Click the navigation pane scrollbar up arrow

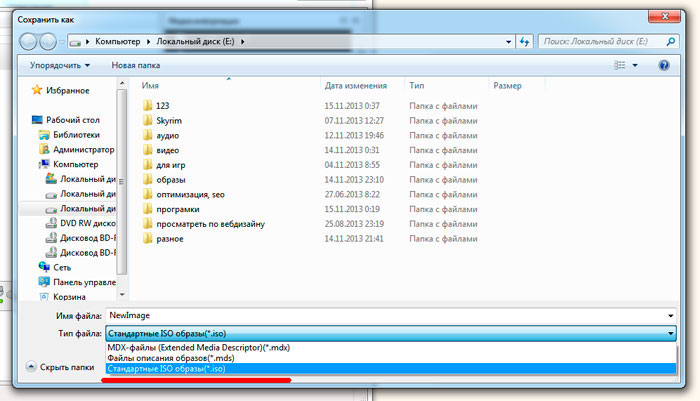click(122, 84)
